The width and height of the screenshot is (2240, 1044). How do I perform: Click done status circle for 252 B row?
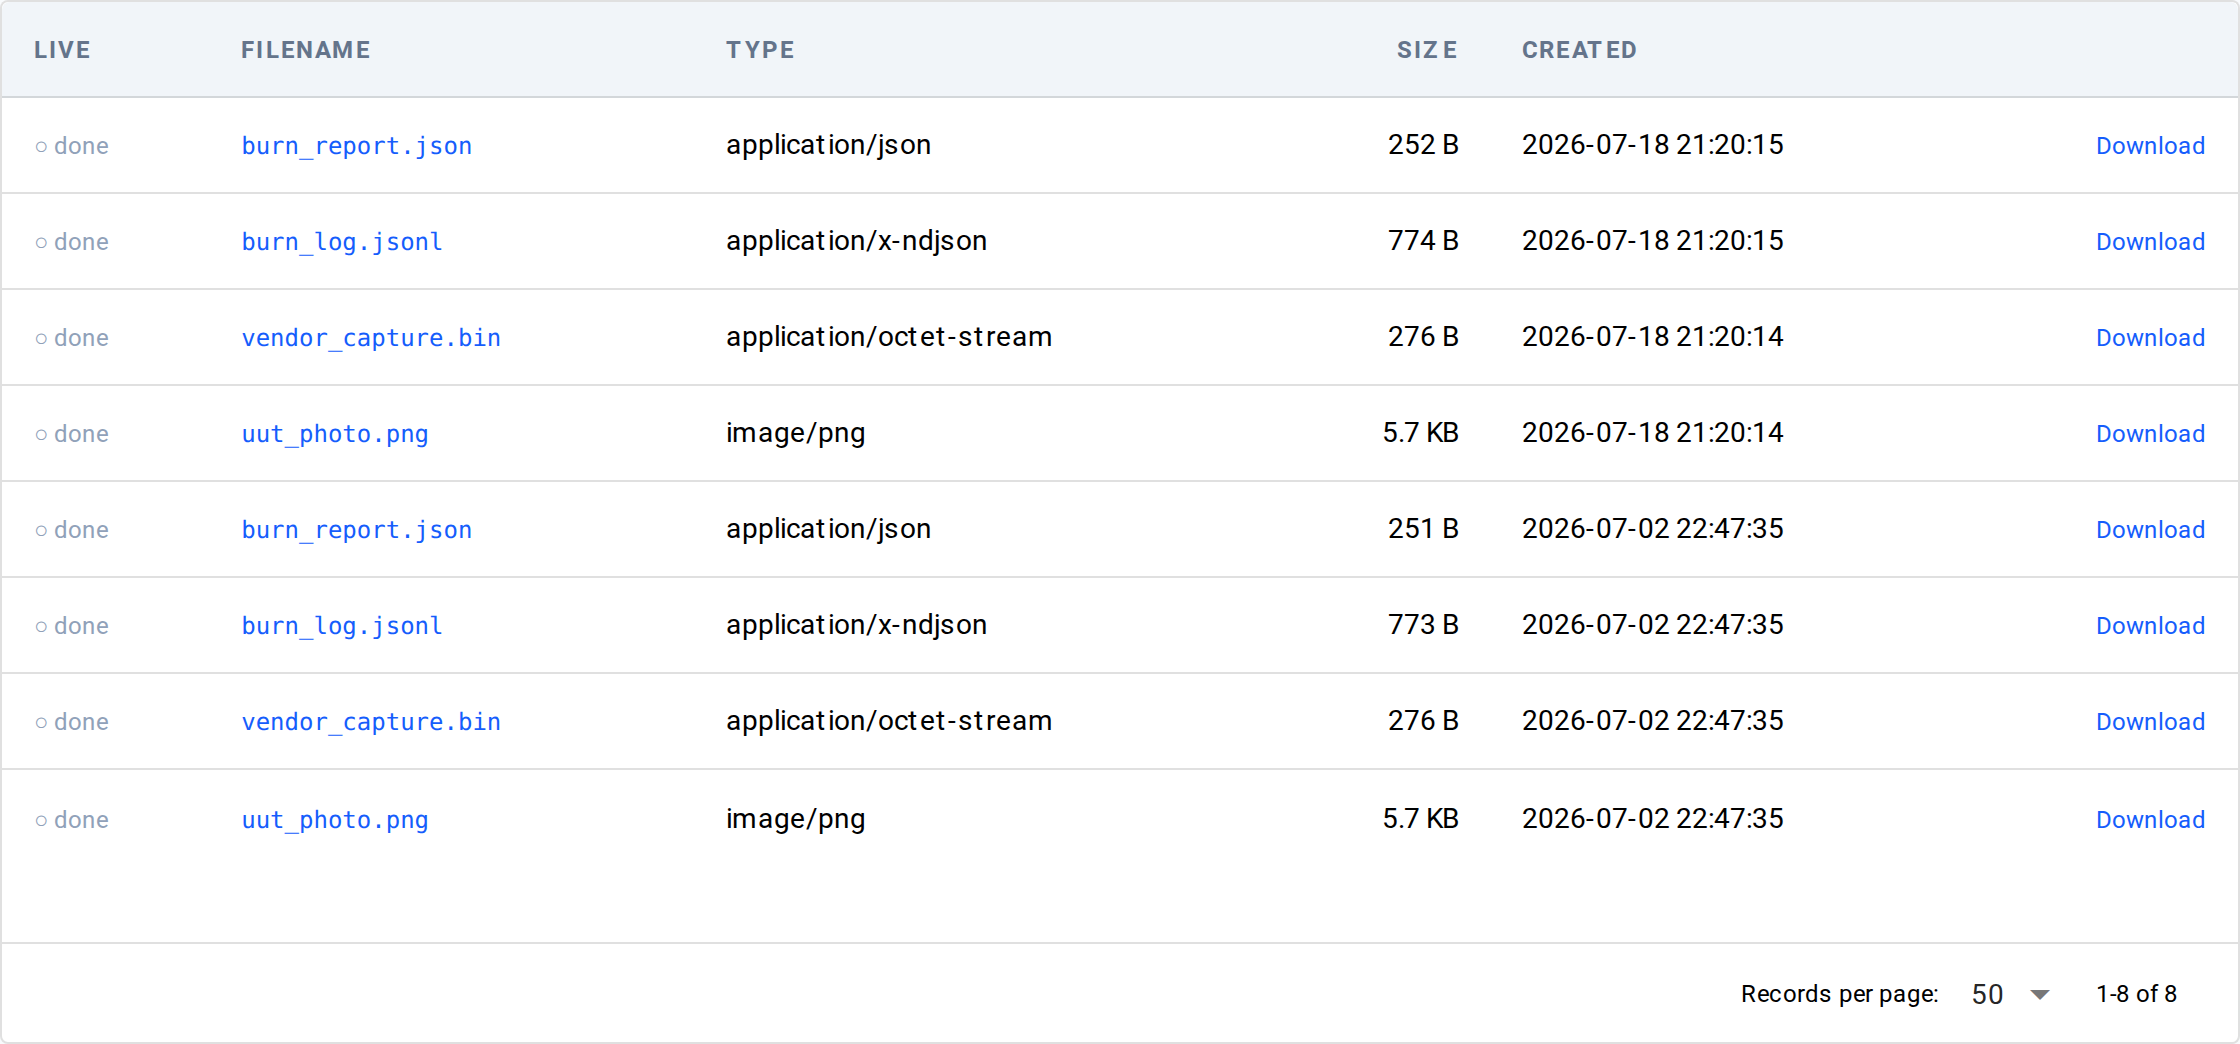point(41,146)
